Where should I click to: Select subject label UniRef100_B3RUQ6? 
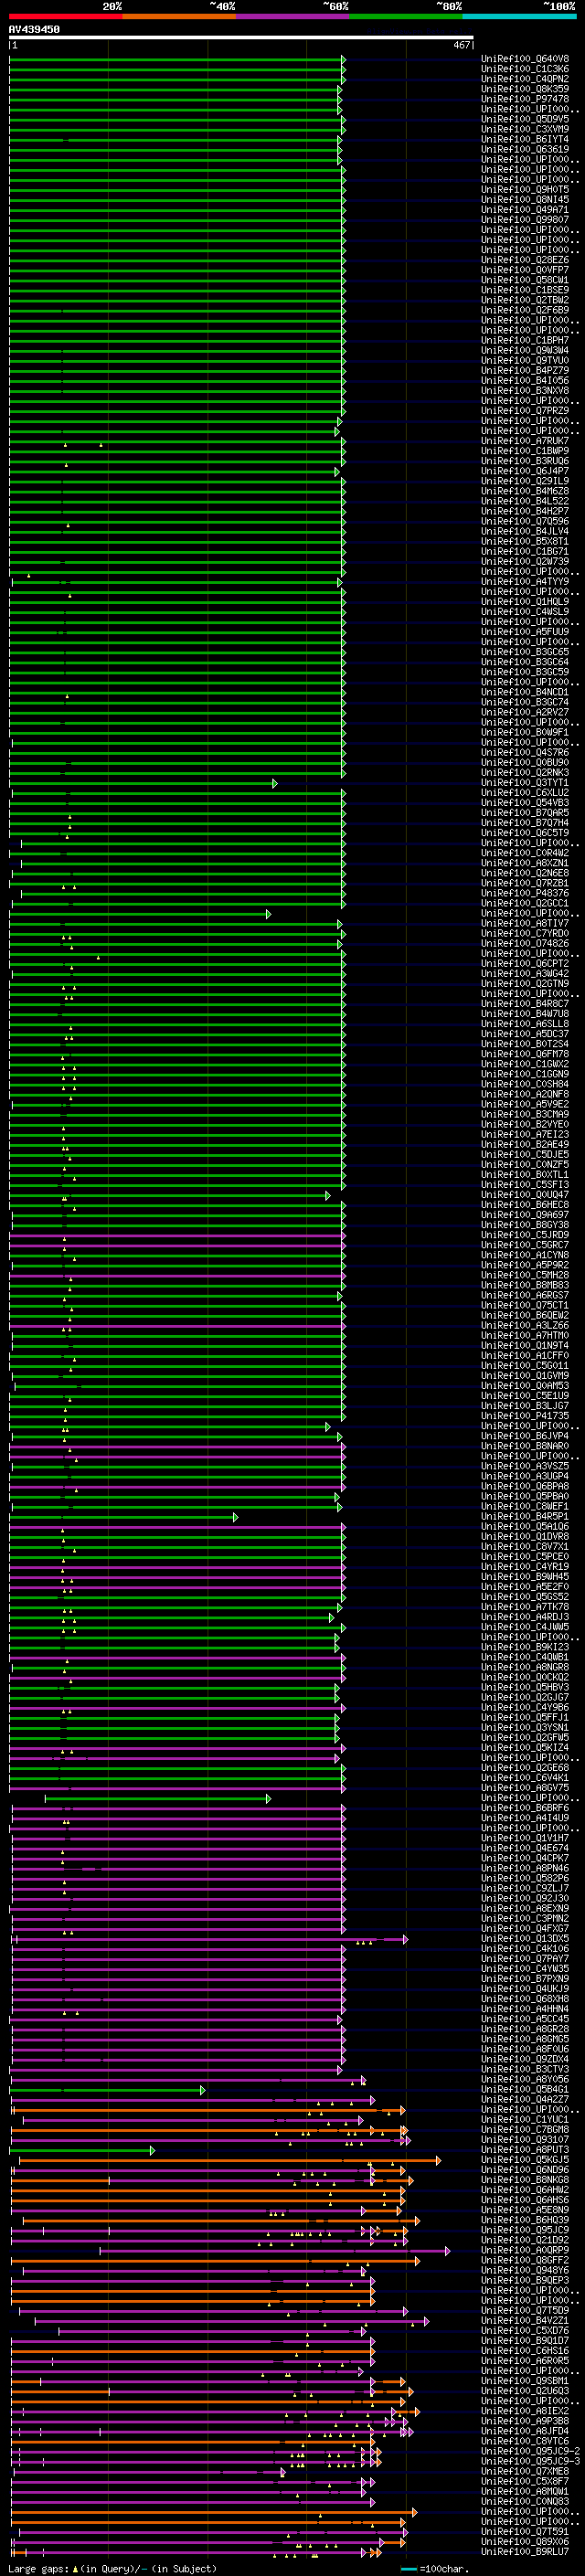coord(525,461)
